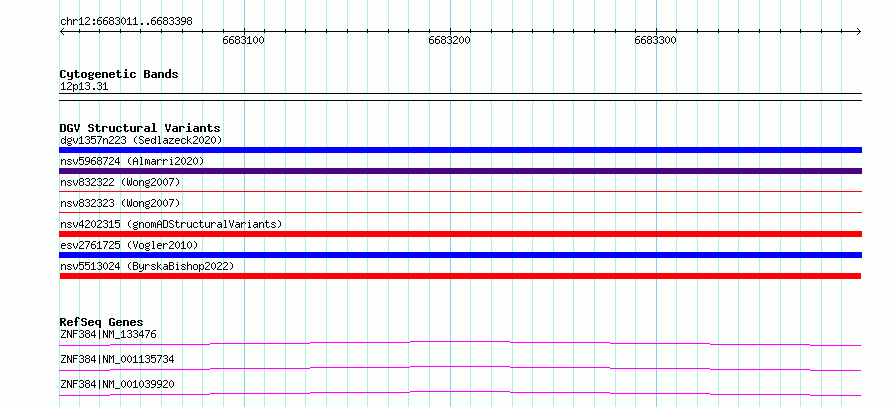Select the Cytogenetic Bands track title

pyautogui.click(x=119, y=74)
